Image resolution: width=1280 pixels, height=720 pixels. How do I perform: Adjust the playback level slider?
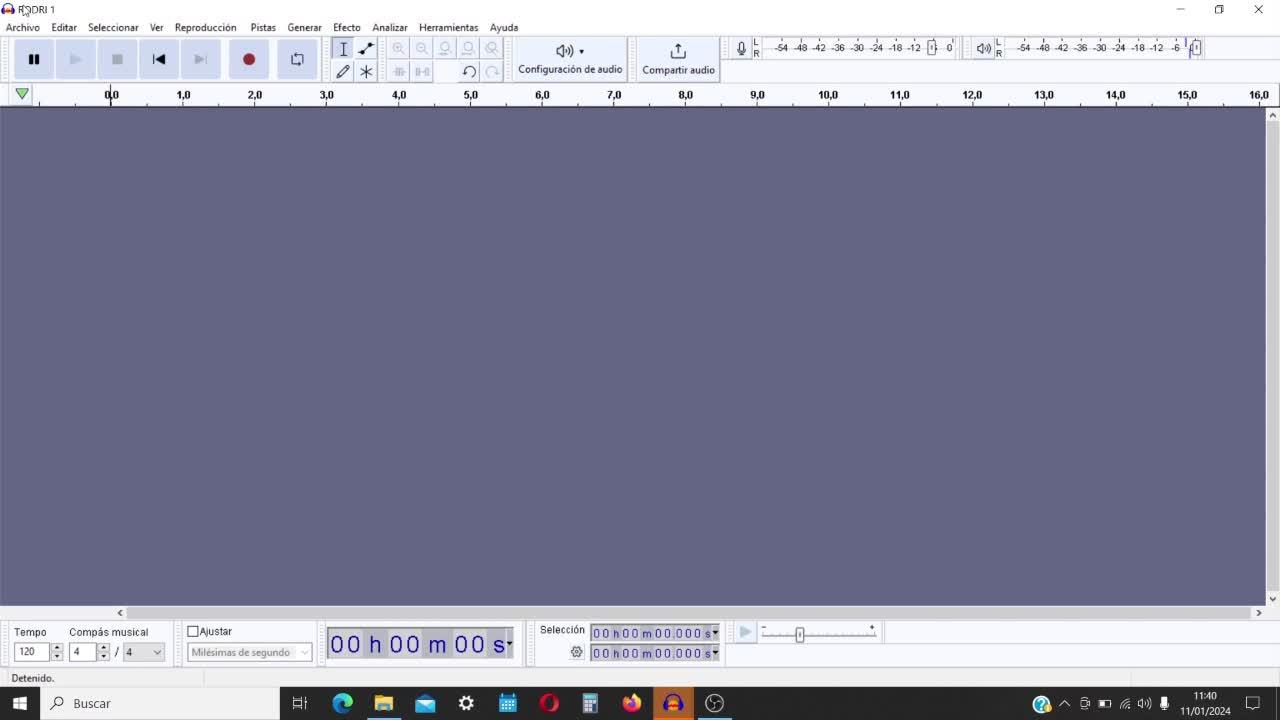coord(1194,48)
